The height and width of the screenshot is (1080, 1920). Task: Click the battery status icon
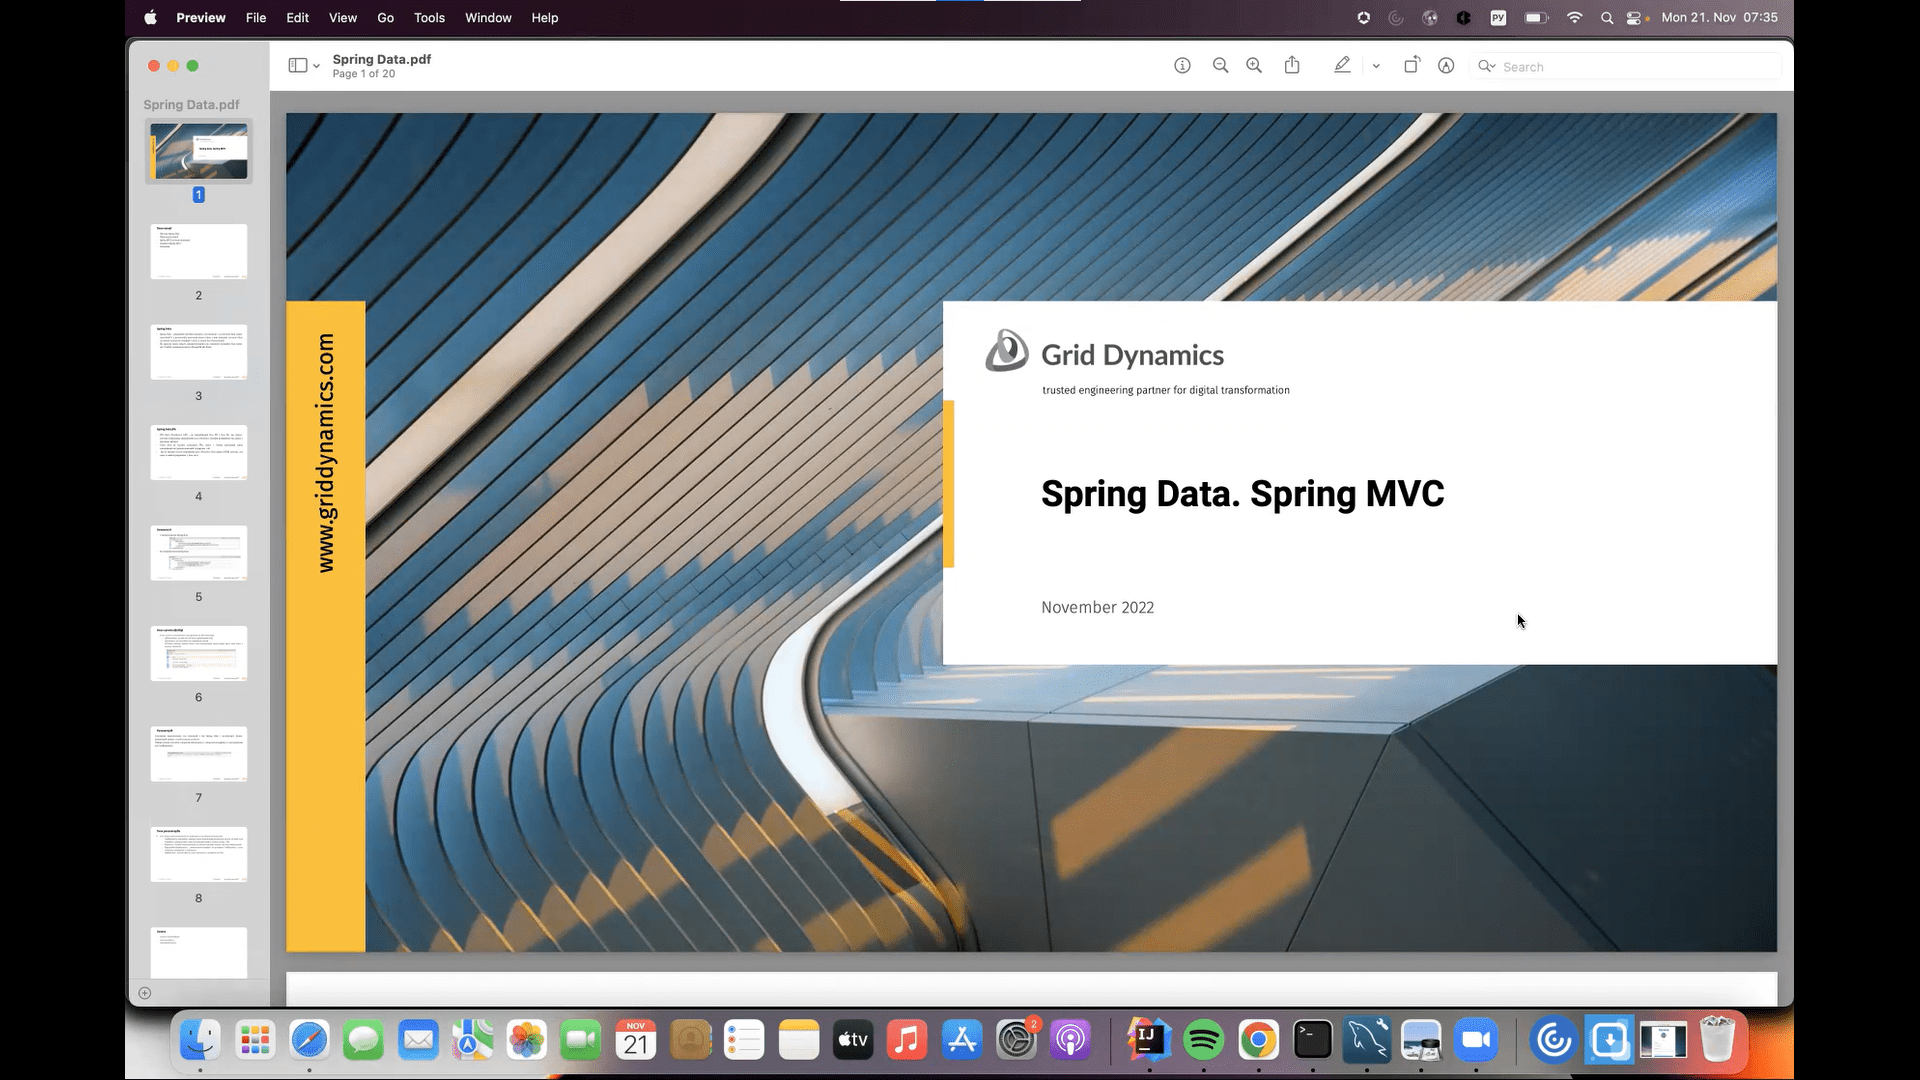point(1537,17)
